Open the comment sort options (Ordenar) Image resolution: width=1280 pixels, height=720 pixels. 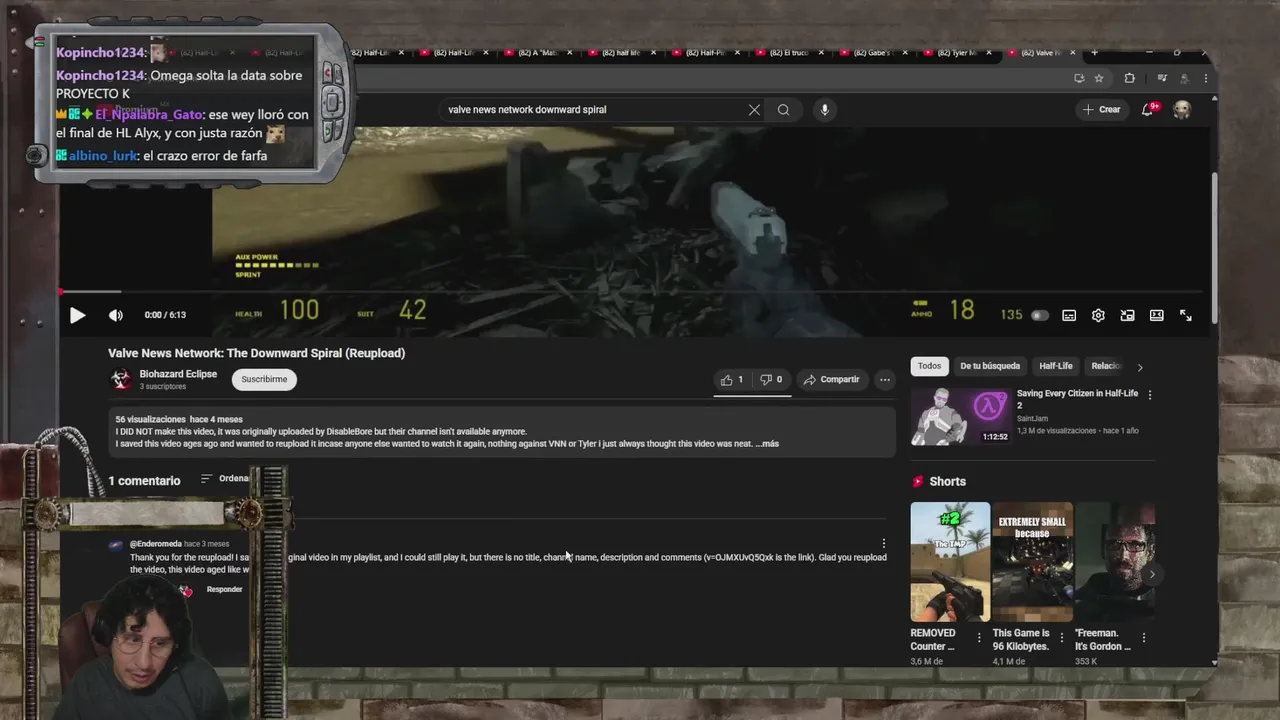point(226,479)
